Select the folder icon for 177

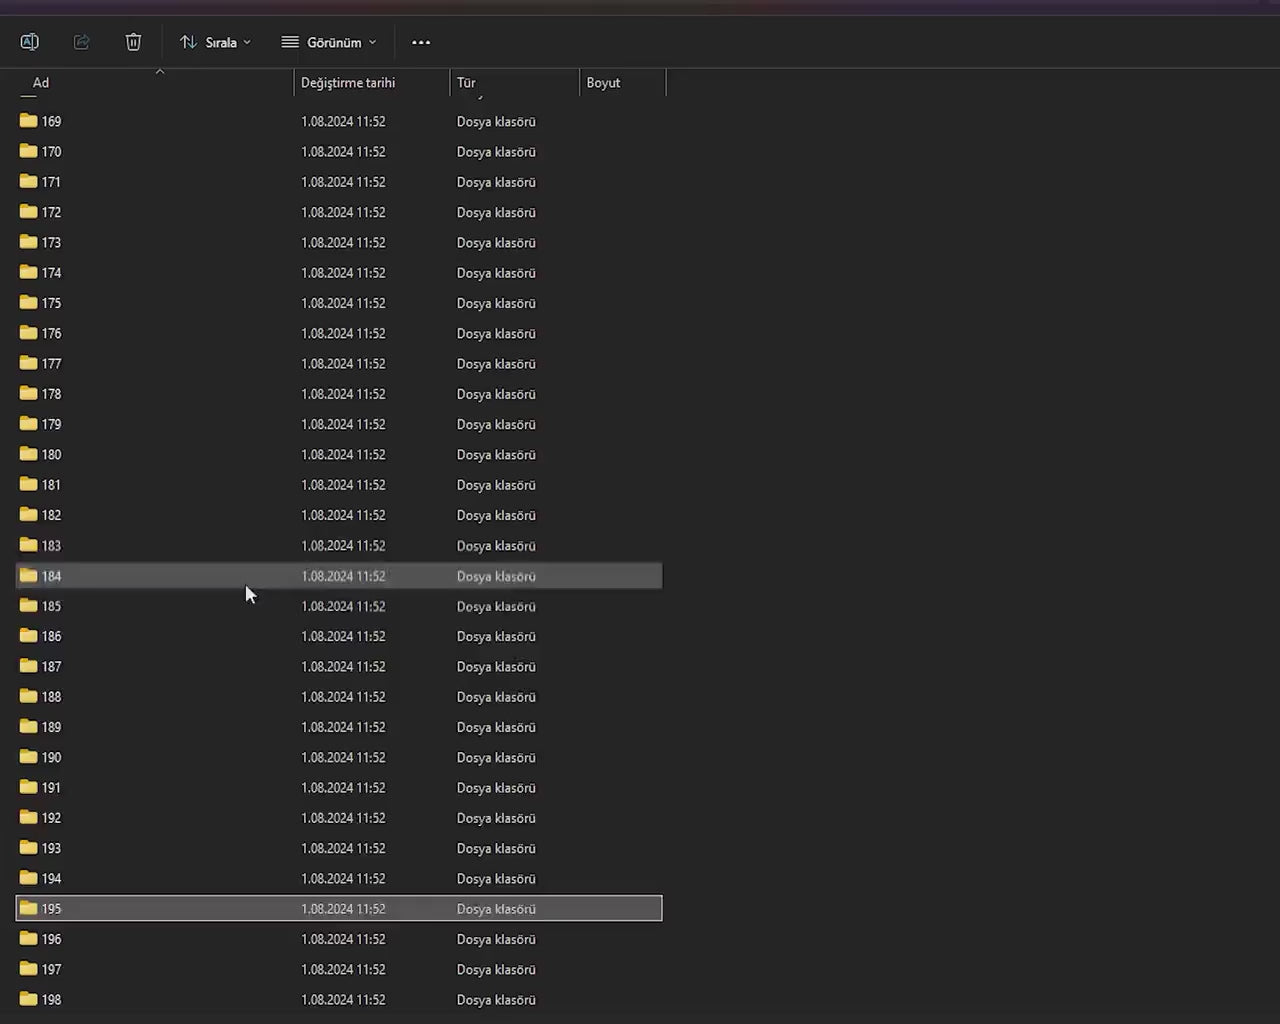coord(29,363)
